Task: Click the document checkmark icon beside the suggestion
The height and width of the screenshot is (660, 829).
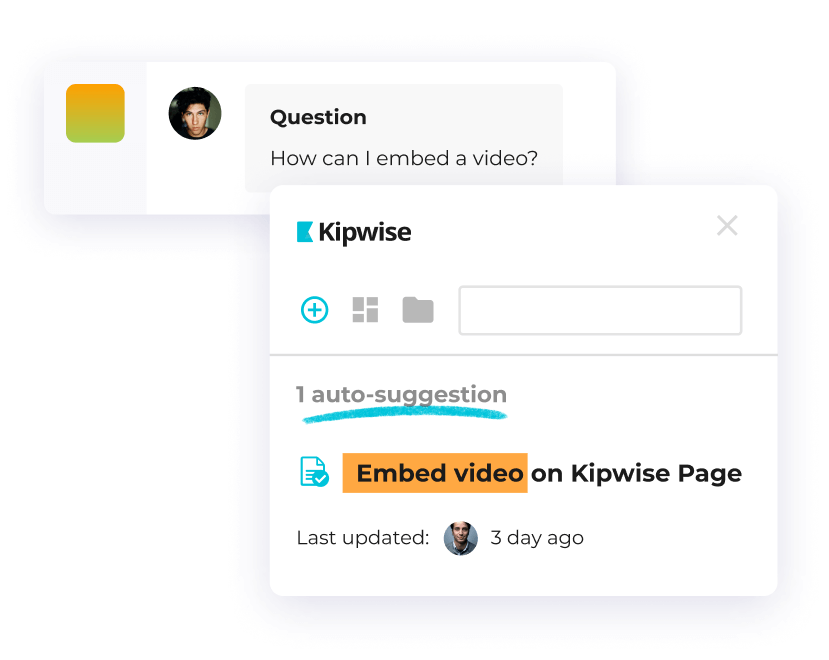Action: [x=315, y=472]
